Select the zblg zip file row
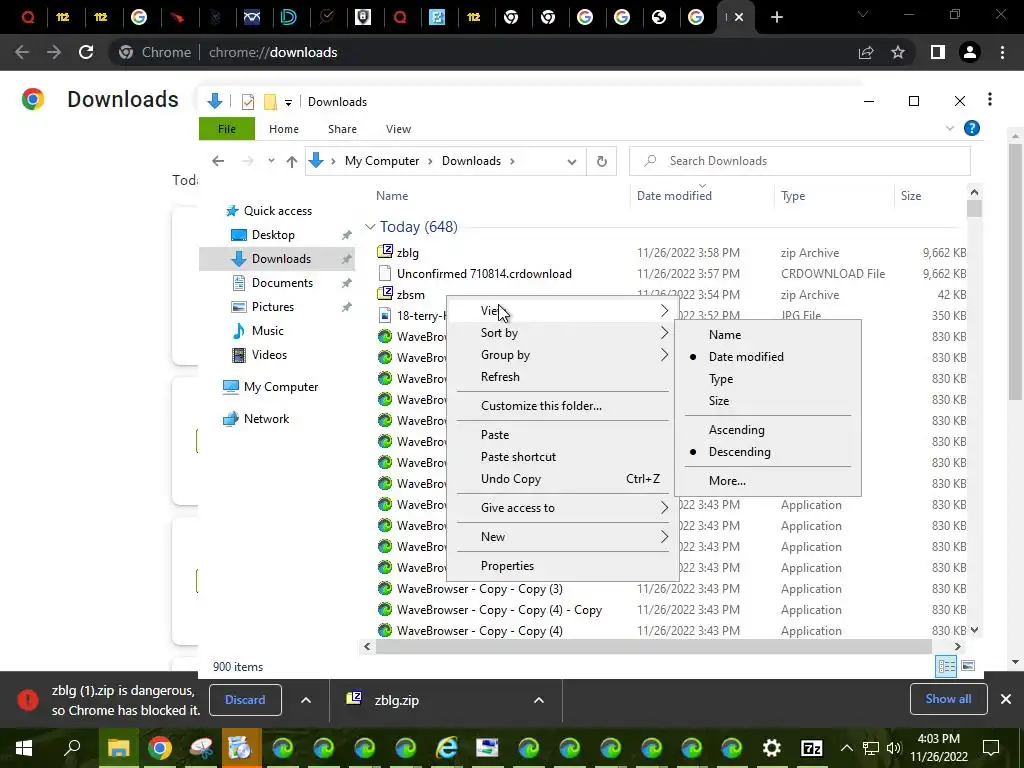The width and height of the screenshot is (1024, 768). [x=671, y=253]
